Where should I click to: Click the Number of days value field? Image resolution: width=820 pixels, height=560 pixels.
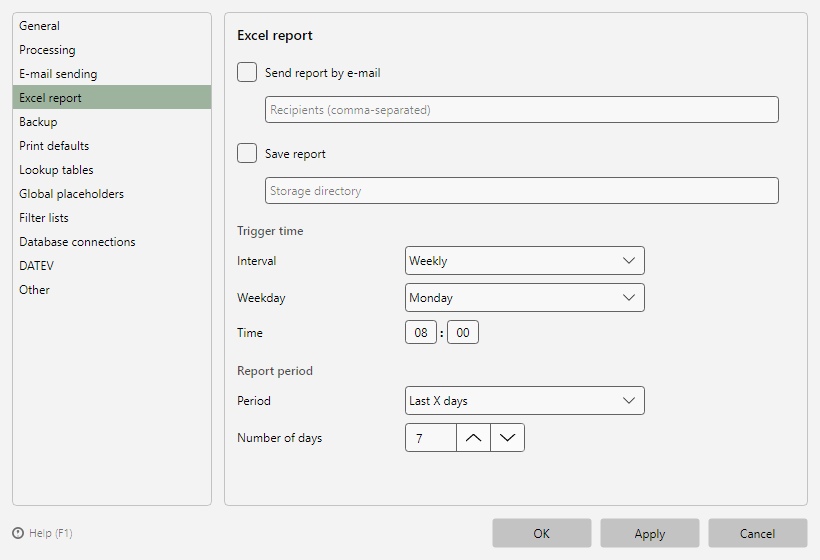(x=431, y=438)
